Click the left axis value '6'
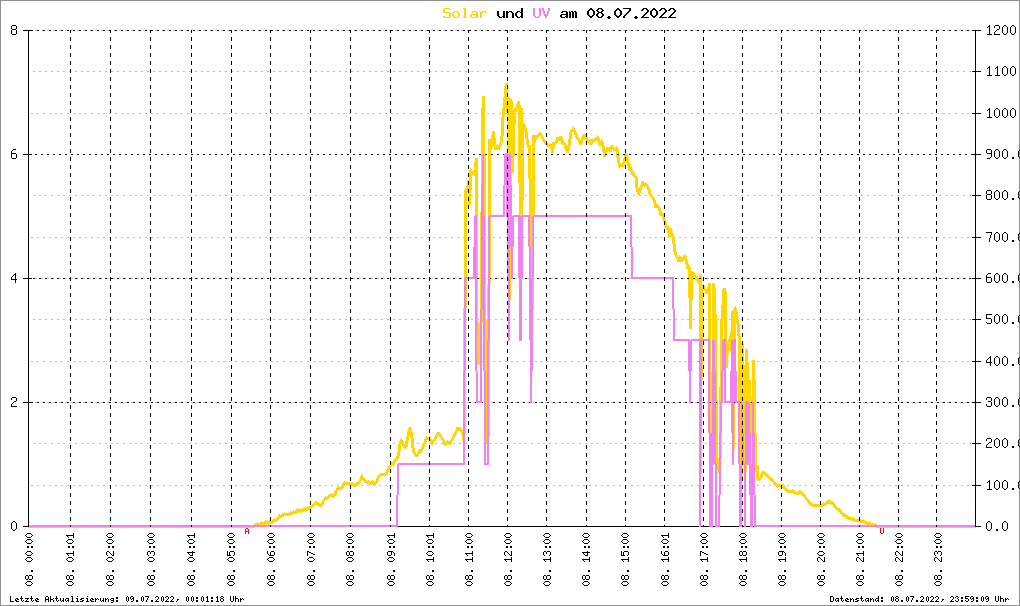 tap(14, 154)
